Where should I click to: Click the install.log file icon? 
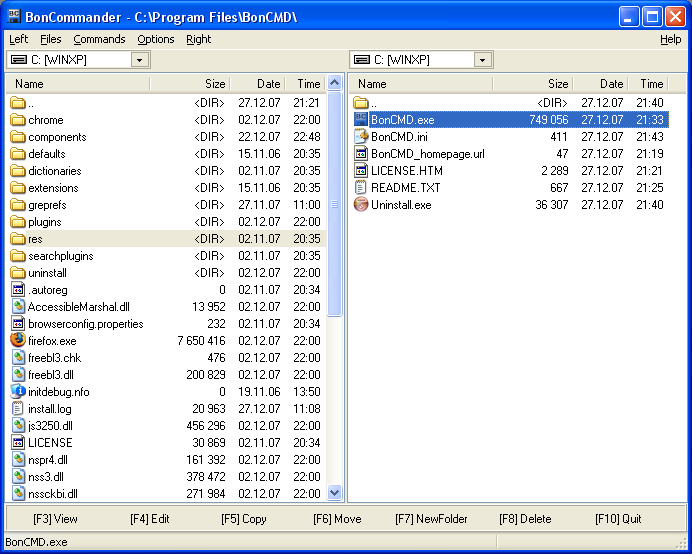[x=18, y=408]
